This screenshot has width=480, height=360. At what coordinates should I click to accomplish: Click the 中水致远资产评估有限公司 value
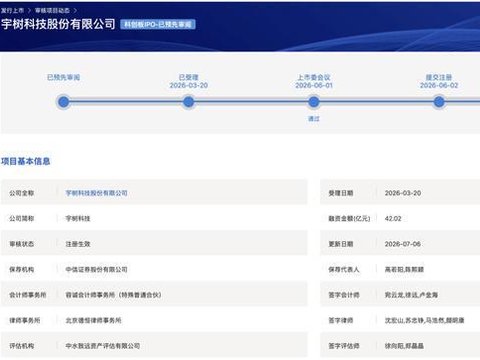[103, 346]
